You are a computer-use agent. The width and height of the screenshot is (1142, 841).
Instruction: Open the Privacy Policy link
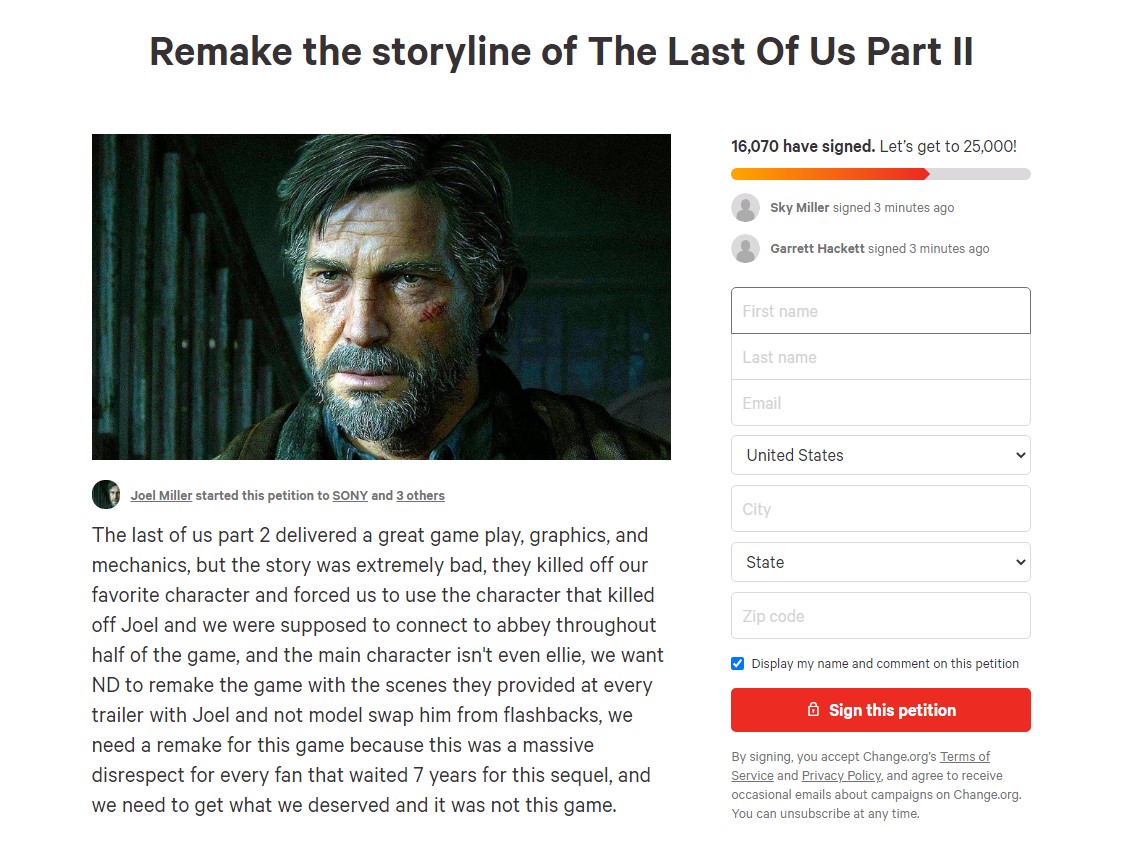coord(841,776)
